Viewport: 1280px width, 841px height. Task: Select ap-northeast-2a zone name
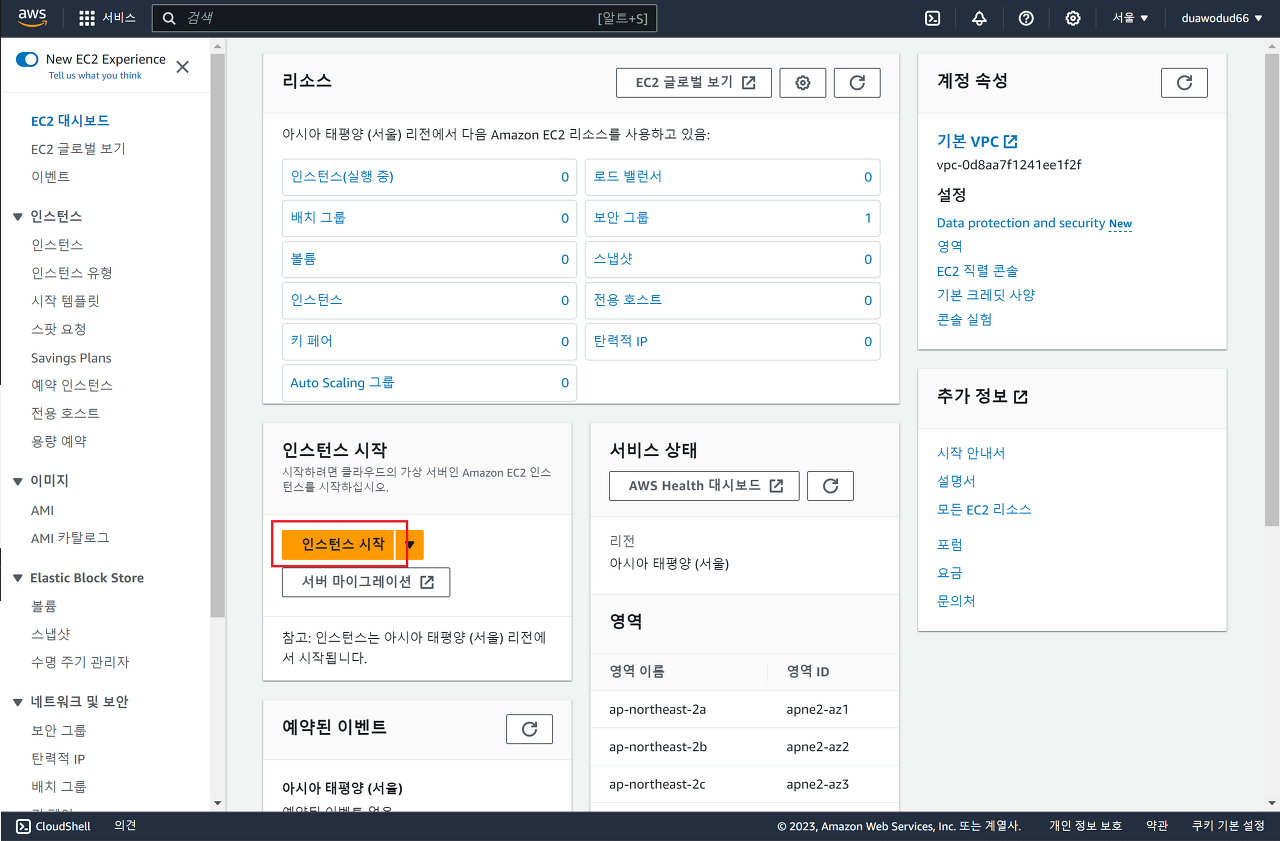[x=657, y=709]
